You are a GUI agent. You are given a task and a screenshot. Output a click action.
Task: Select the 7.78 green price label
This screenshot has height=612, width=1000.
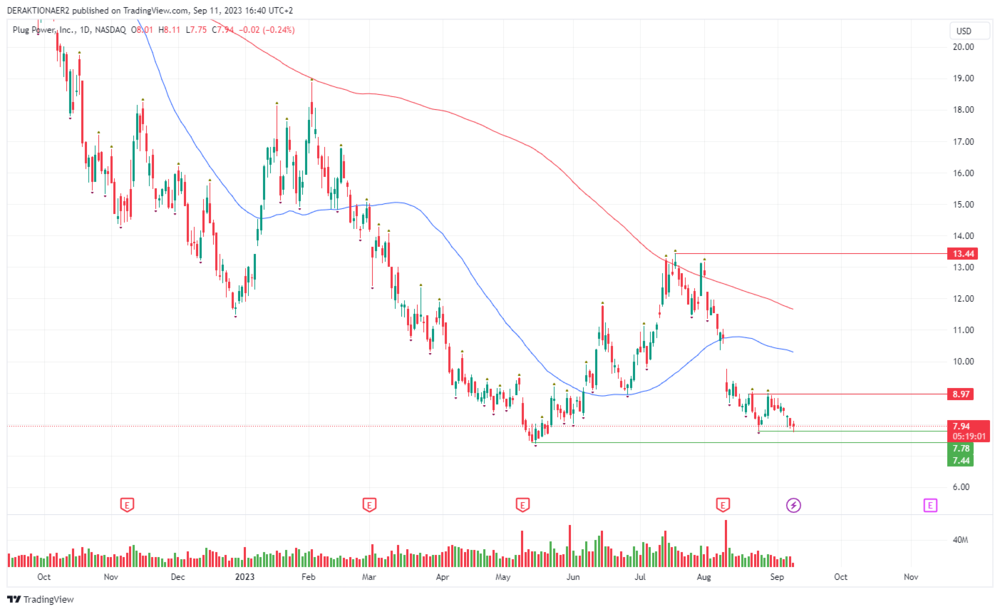[x=960, y=449]
